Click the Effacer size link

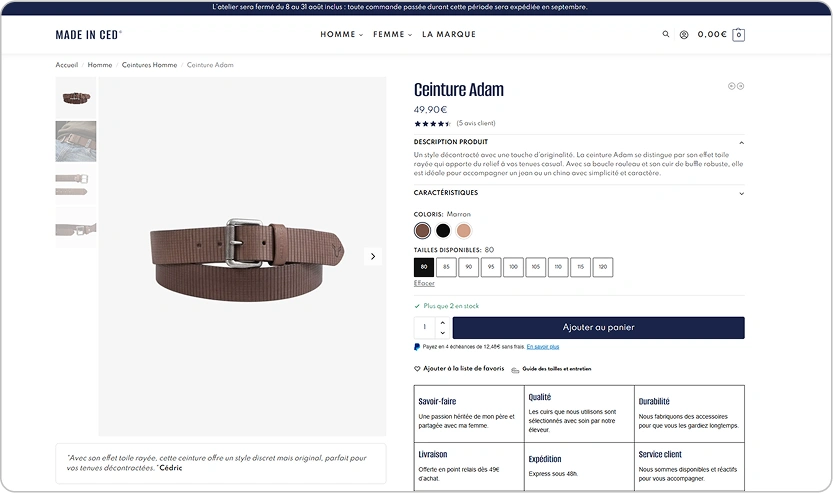point(424,283)
